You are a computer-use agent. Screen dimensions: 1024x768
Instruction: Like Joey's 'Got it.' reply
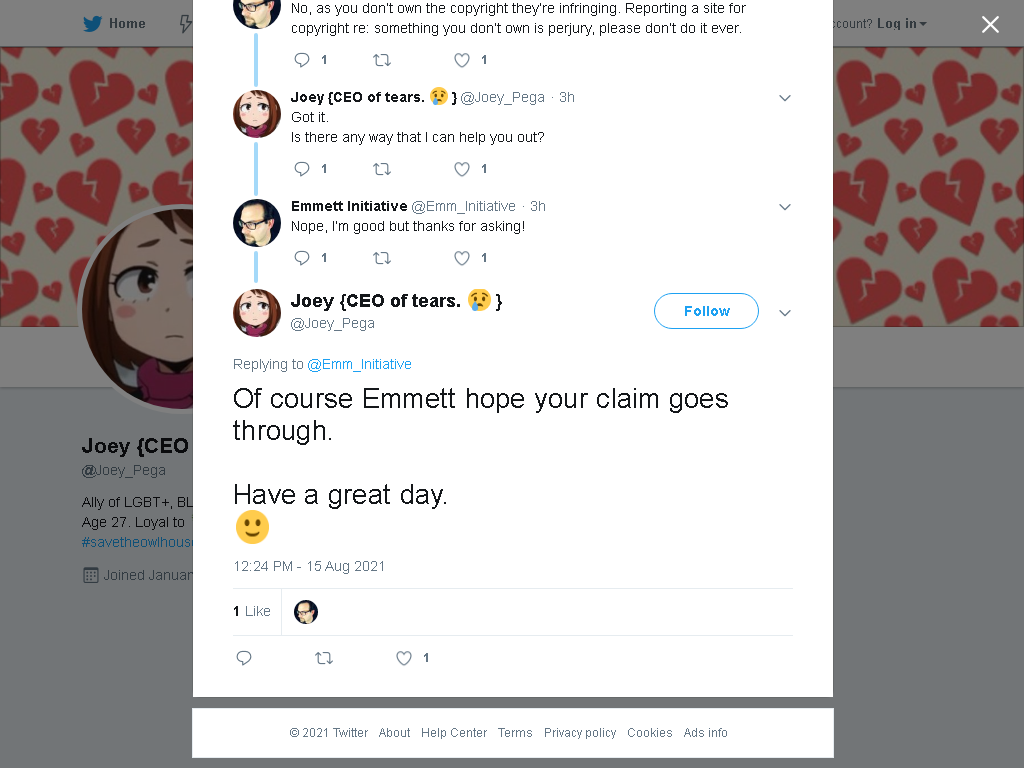click(x=462, y=169)
